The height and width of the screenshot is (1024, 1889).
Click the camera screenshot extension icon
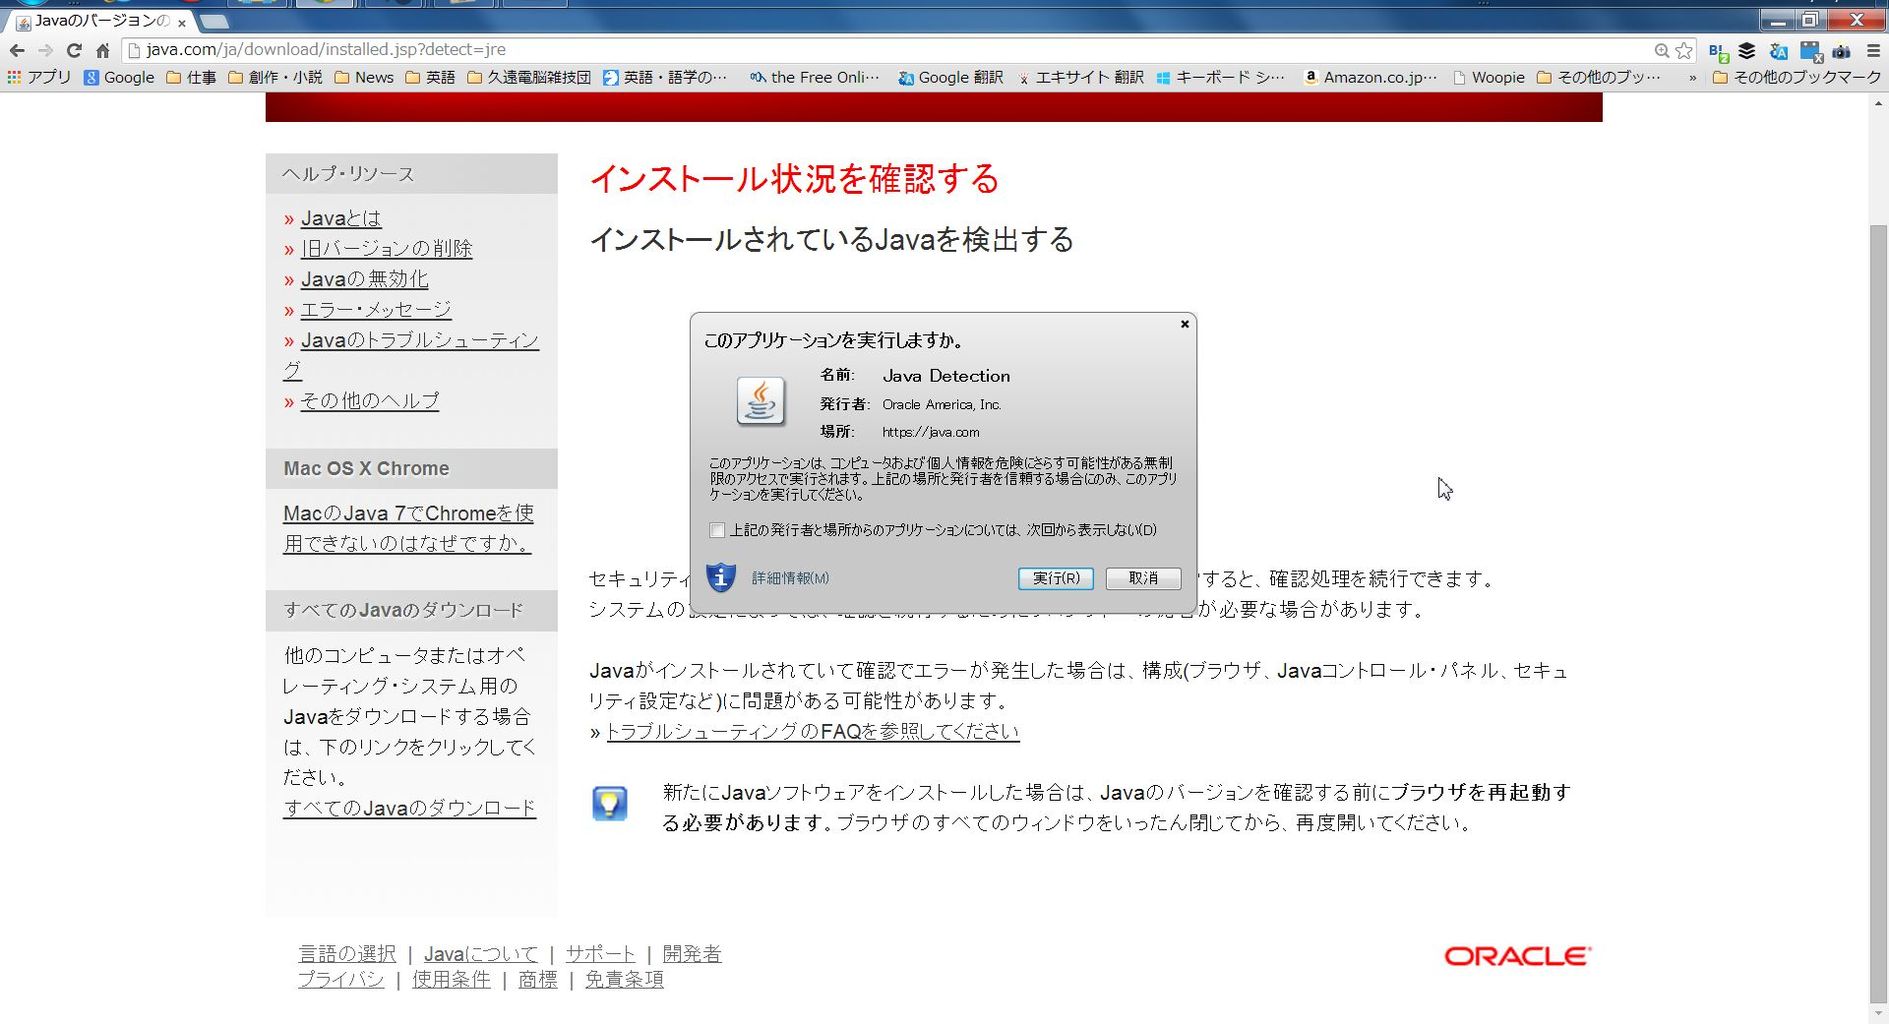tap(1842, 51)
